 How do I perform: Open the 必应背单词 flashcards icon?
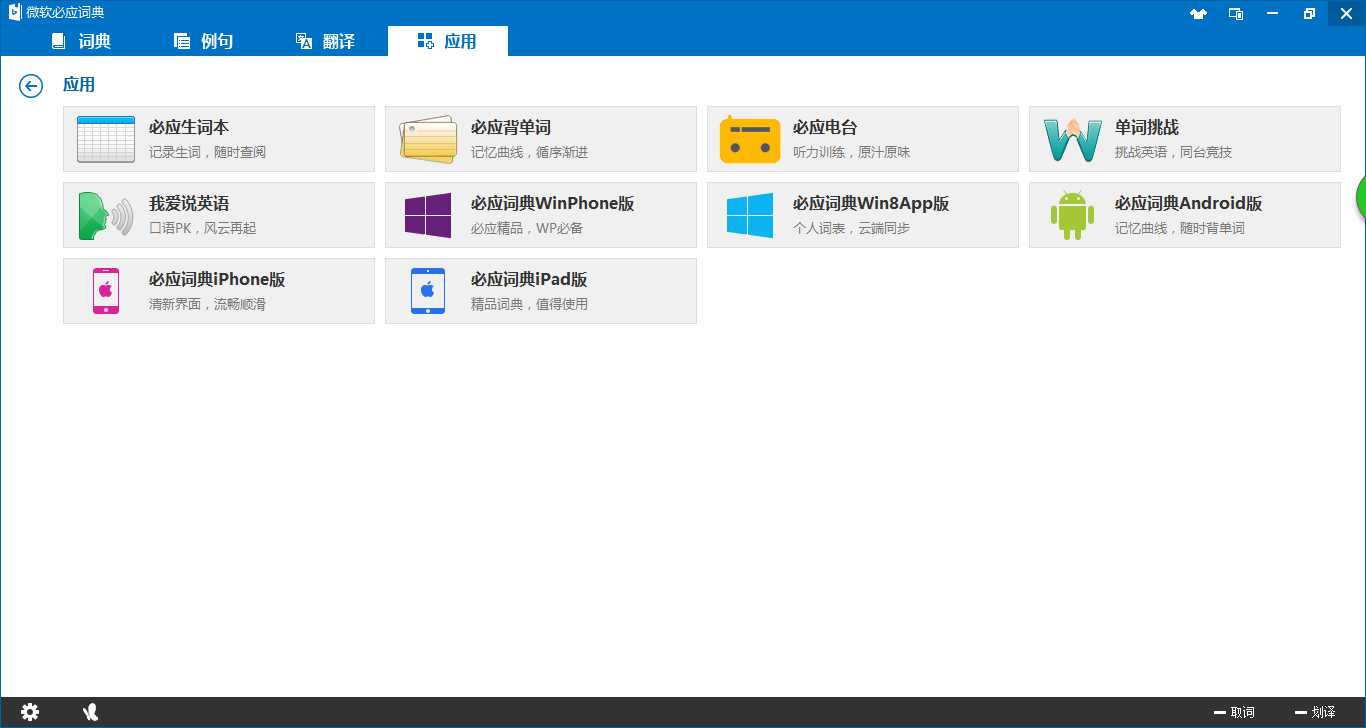pos(428,139)
